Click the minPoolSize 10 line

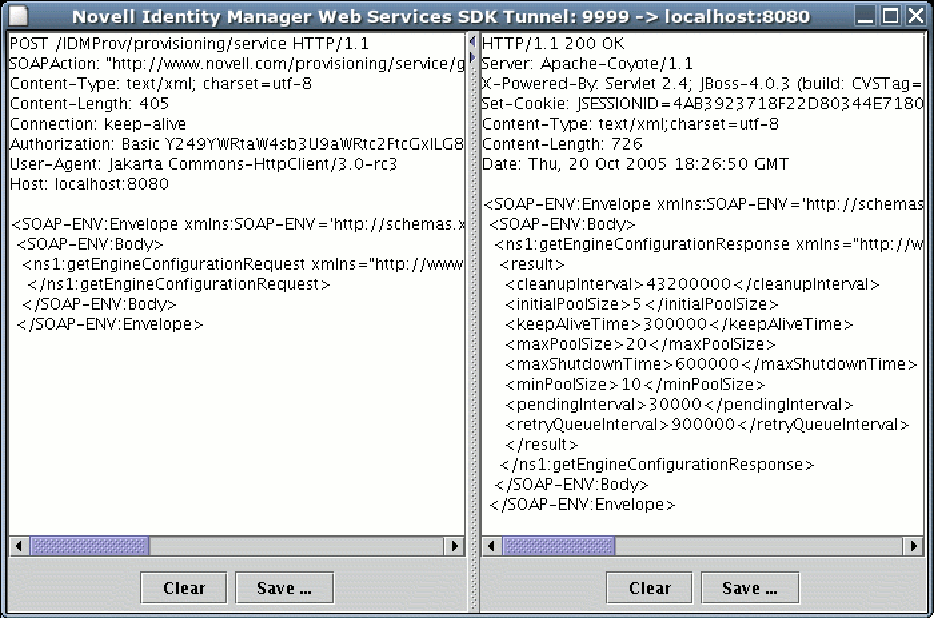tap(635, 384)
